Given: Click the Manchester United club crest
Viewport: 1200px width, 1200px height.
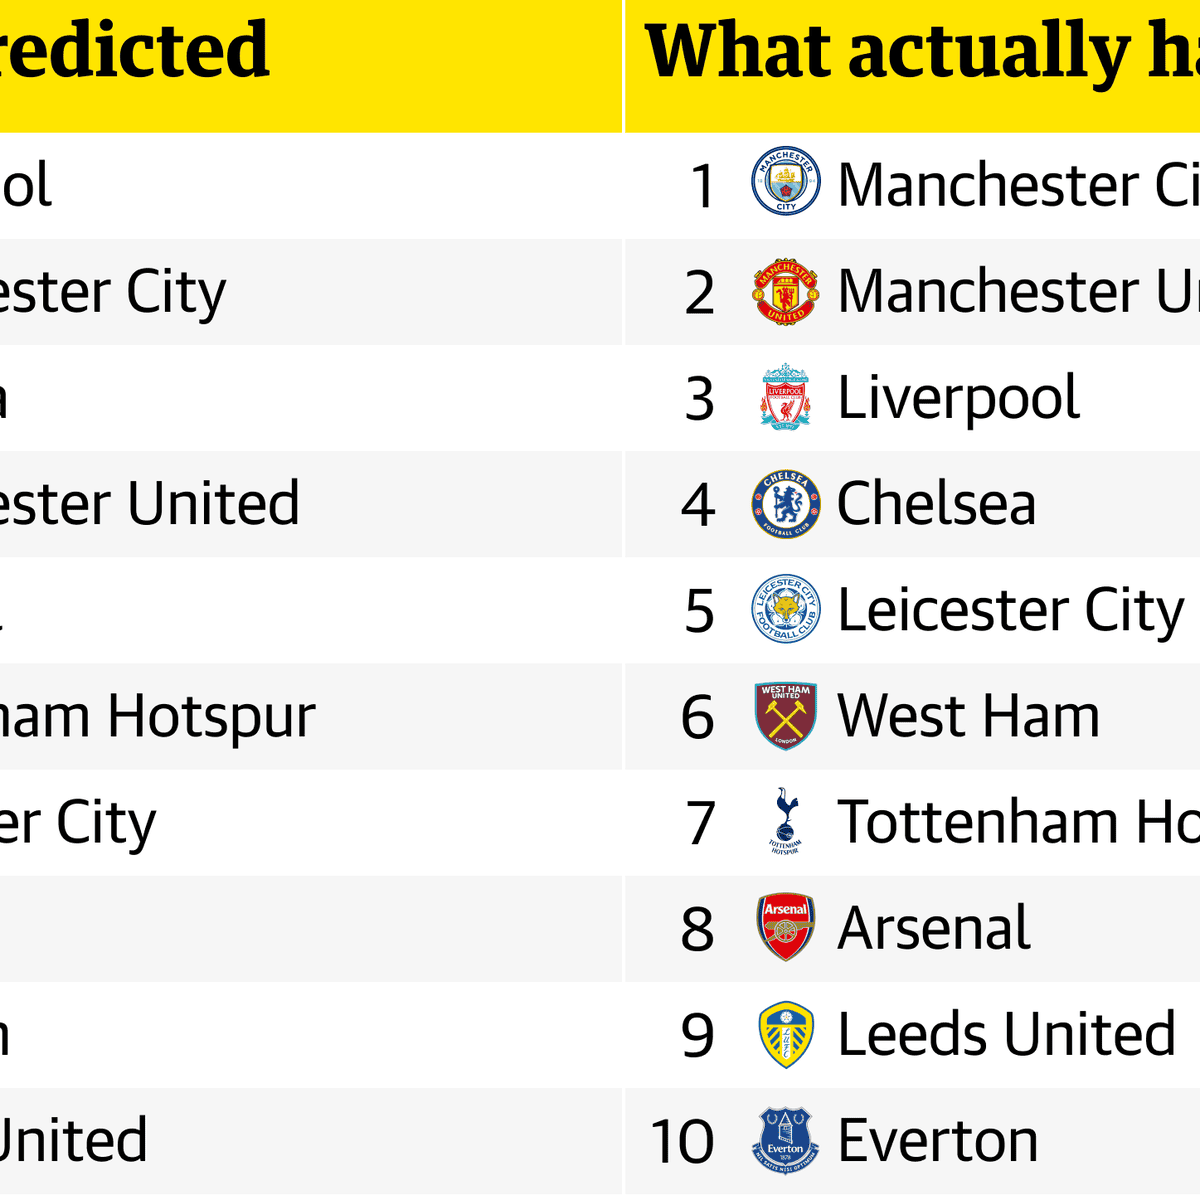Looking at the screenshot, I should point(785,290).
